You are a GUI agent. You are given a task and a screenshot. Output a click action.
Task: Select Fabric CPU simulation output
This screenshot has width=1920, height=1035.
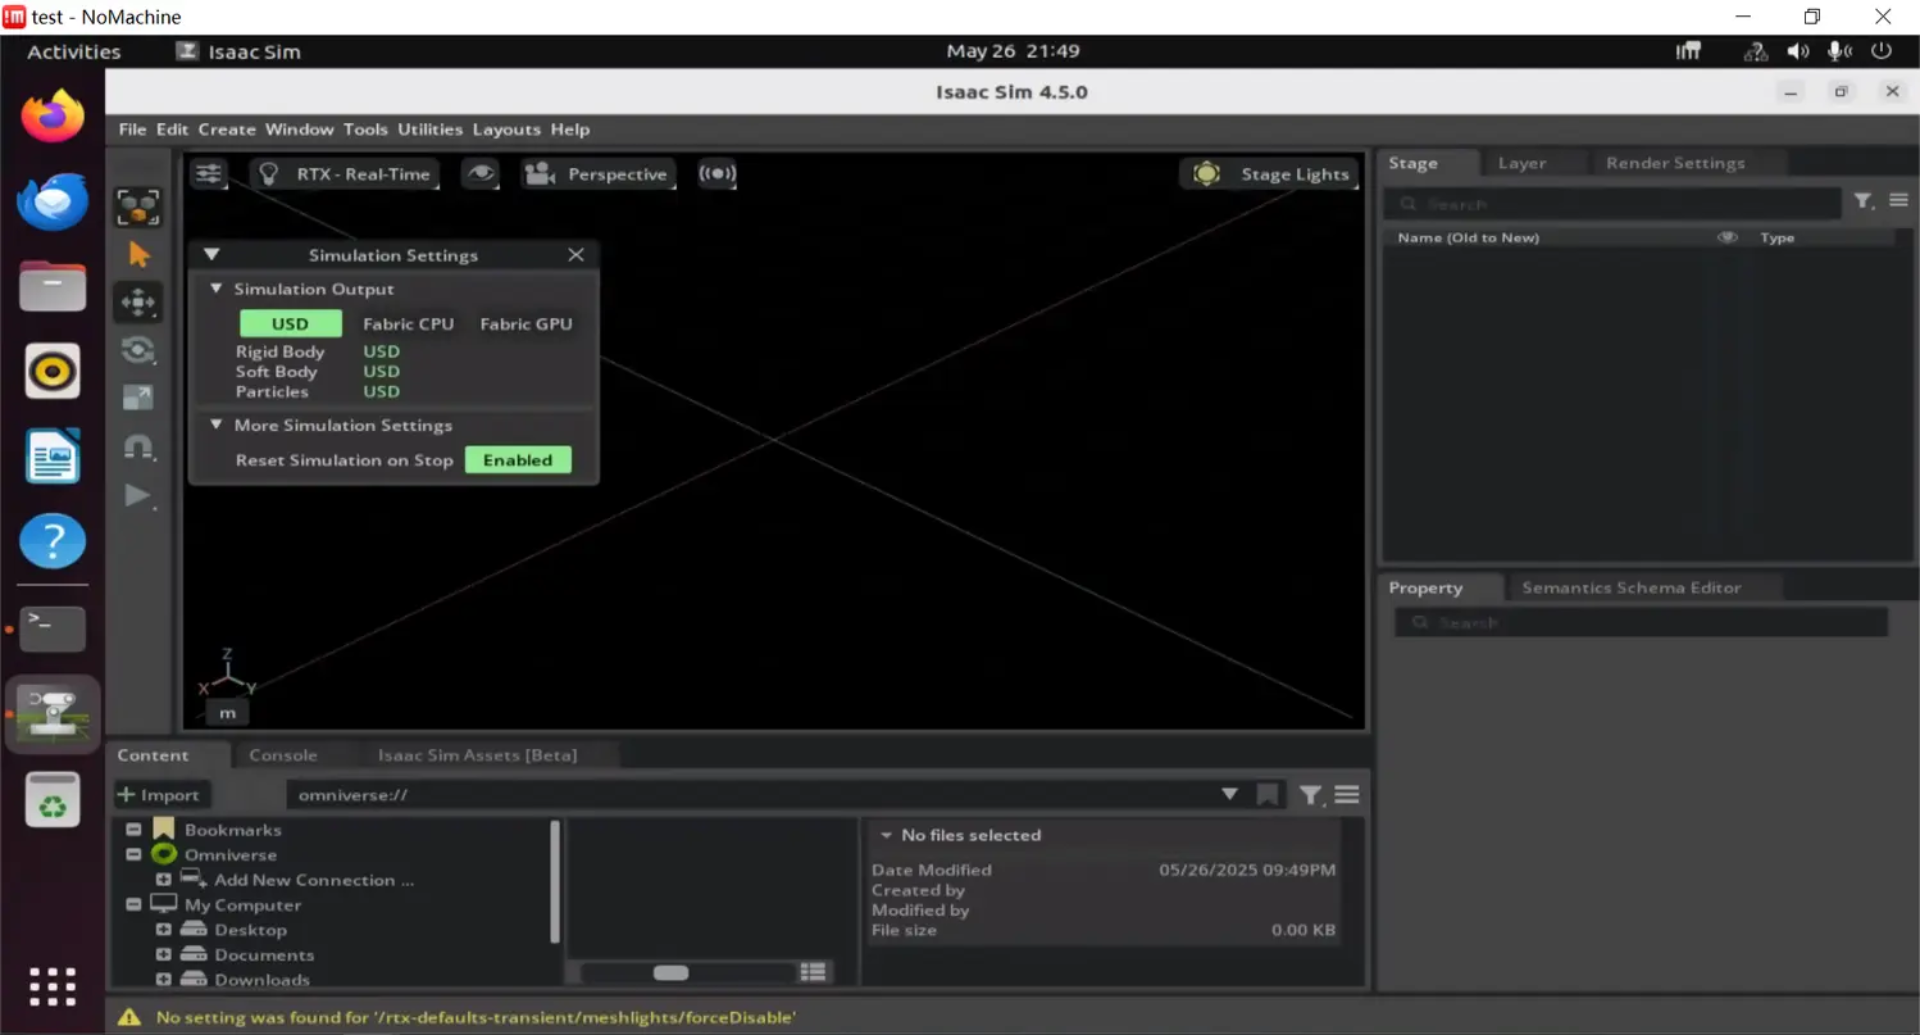pos(408,324)
